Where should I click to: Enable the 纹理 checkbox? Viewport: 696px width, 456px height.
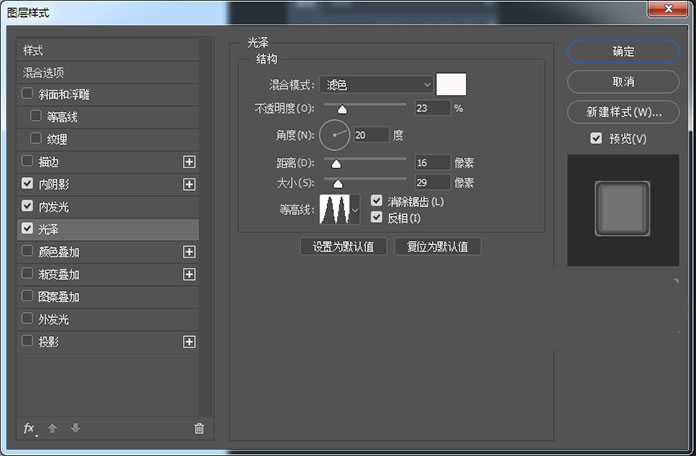point(36,139)
